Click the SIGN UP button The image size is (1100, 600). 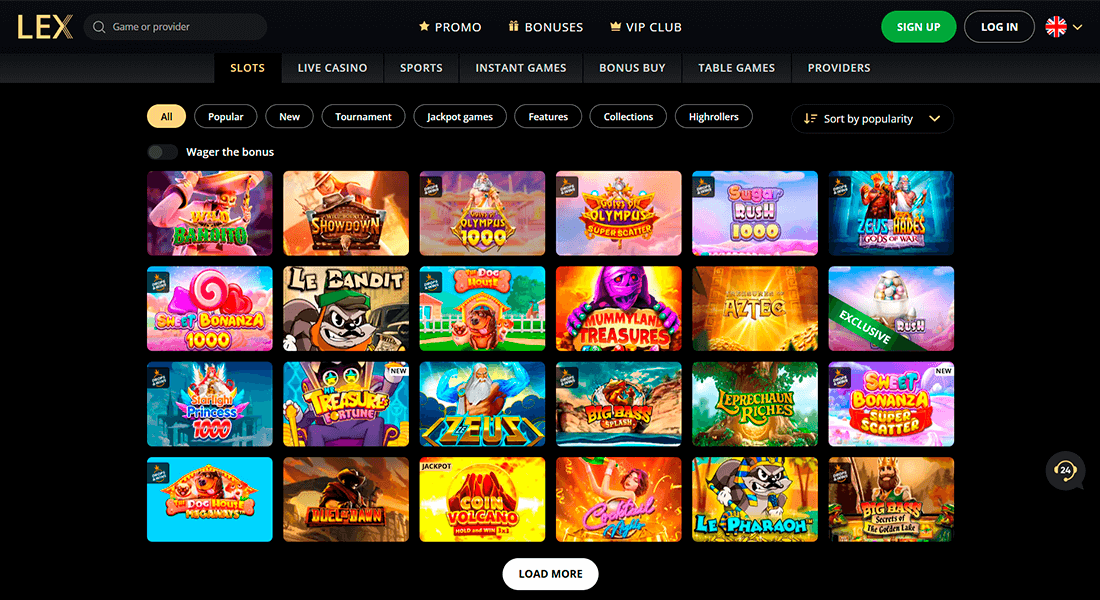918,27
